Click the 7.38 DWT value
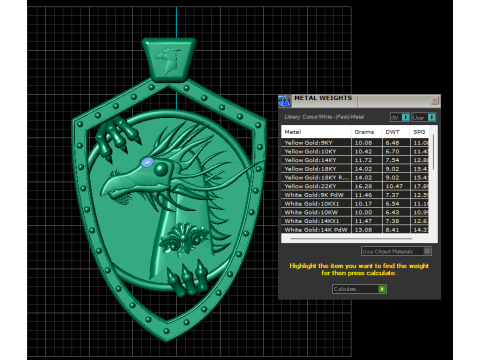This screenshot has height=360, width=480. [392, 221]
